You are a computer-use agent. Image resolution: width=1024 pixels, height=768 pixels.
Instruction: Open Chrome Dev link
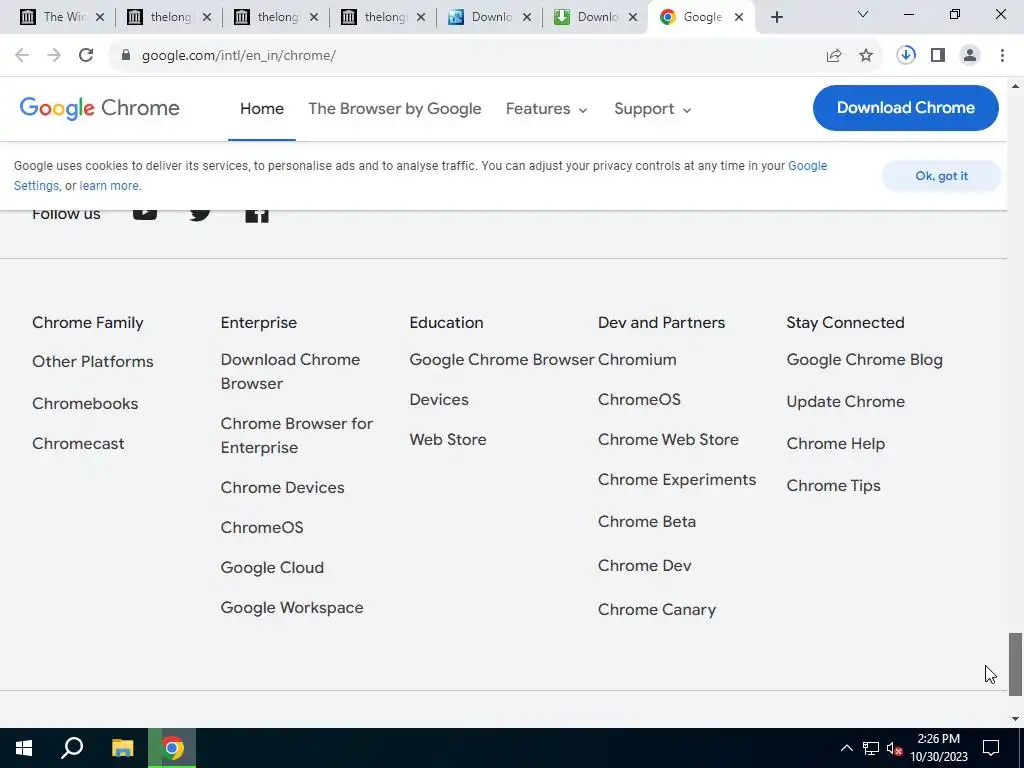[644, 566]
